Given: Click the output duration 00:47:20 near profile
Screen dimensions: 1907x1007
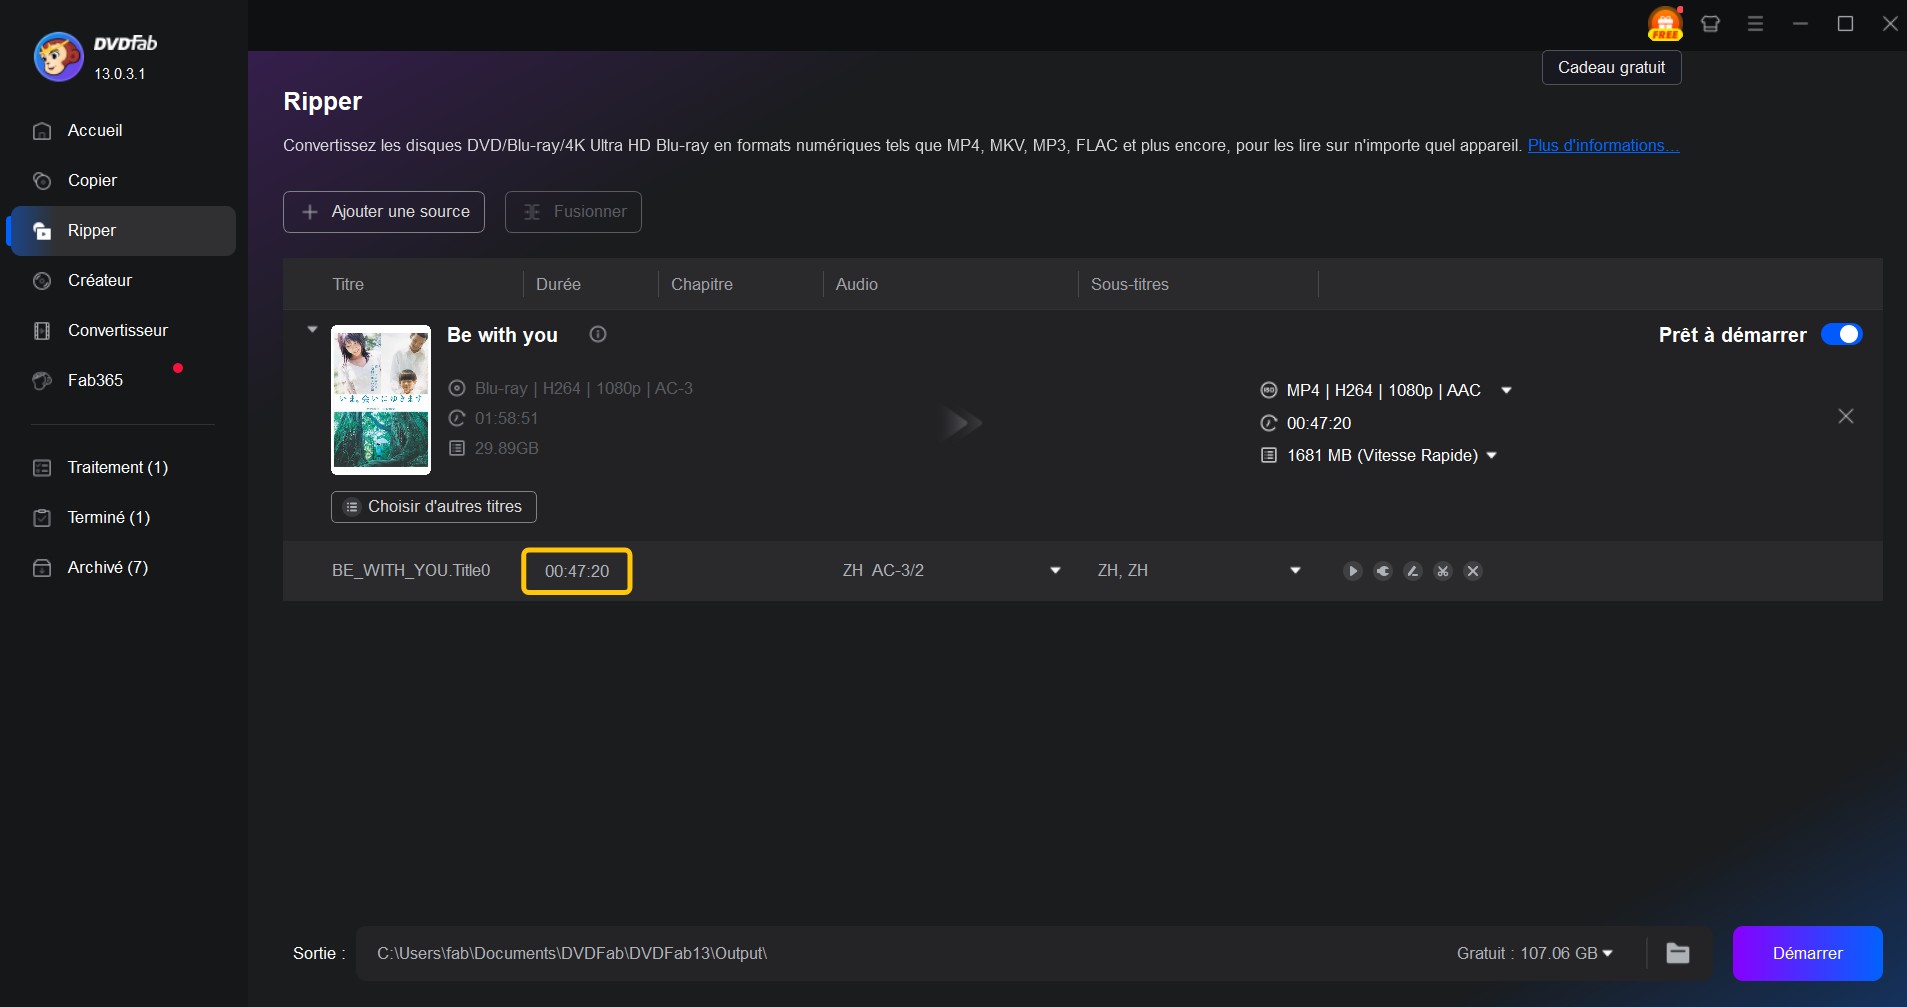Looking at the screenshot, I should tap(1319, 423).
